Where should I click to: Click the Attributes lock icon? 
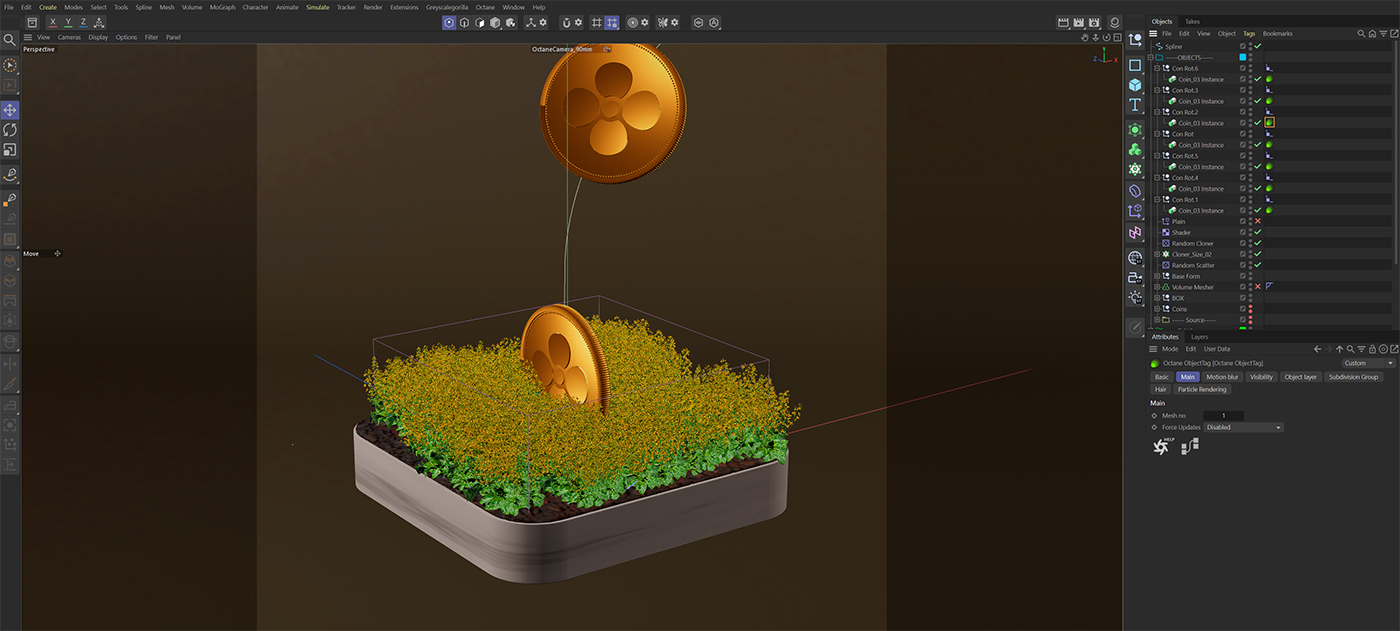coord(1372,349)
